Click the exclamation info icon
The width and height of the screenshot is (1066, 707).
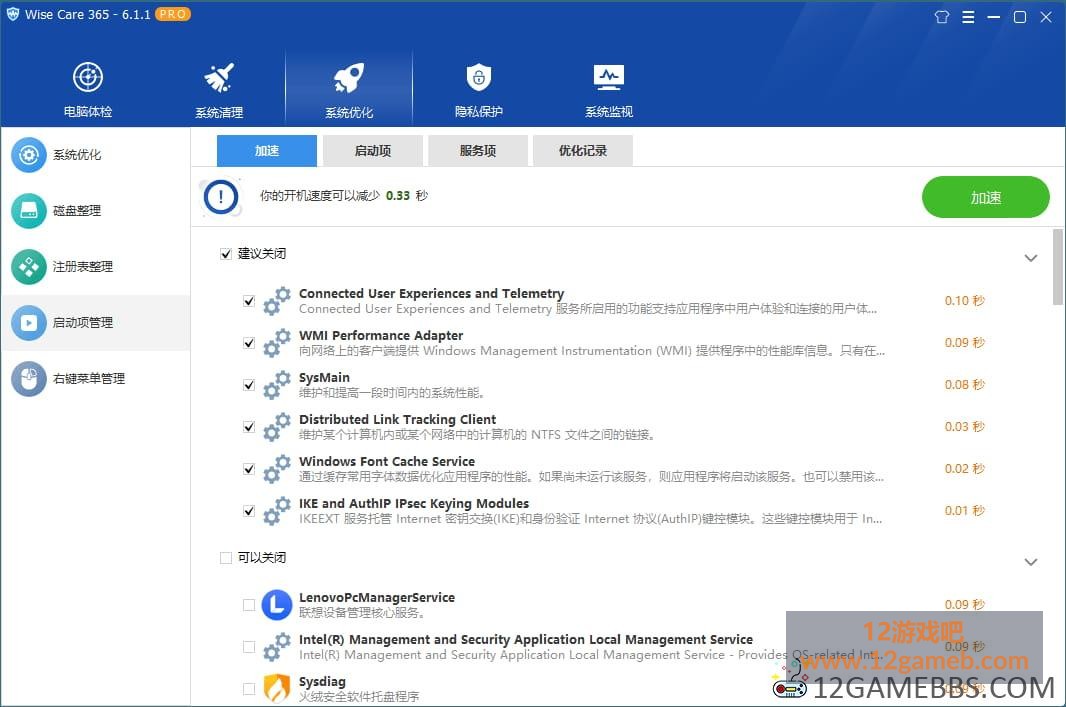[x=221, y=197]
